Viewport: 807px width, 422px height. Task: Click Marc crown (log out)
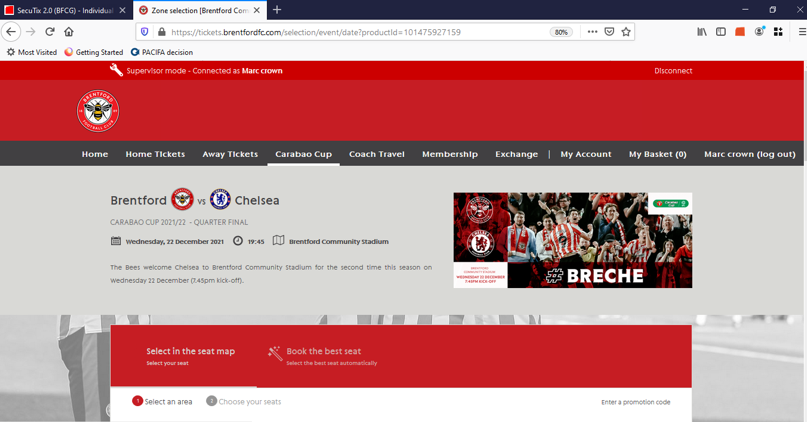point(749,154)
